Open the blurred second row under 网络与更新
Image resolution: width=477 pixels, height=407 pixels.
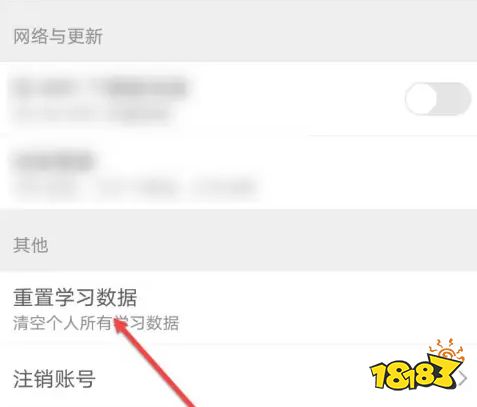click(x=238, y=173)
